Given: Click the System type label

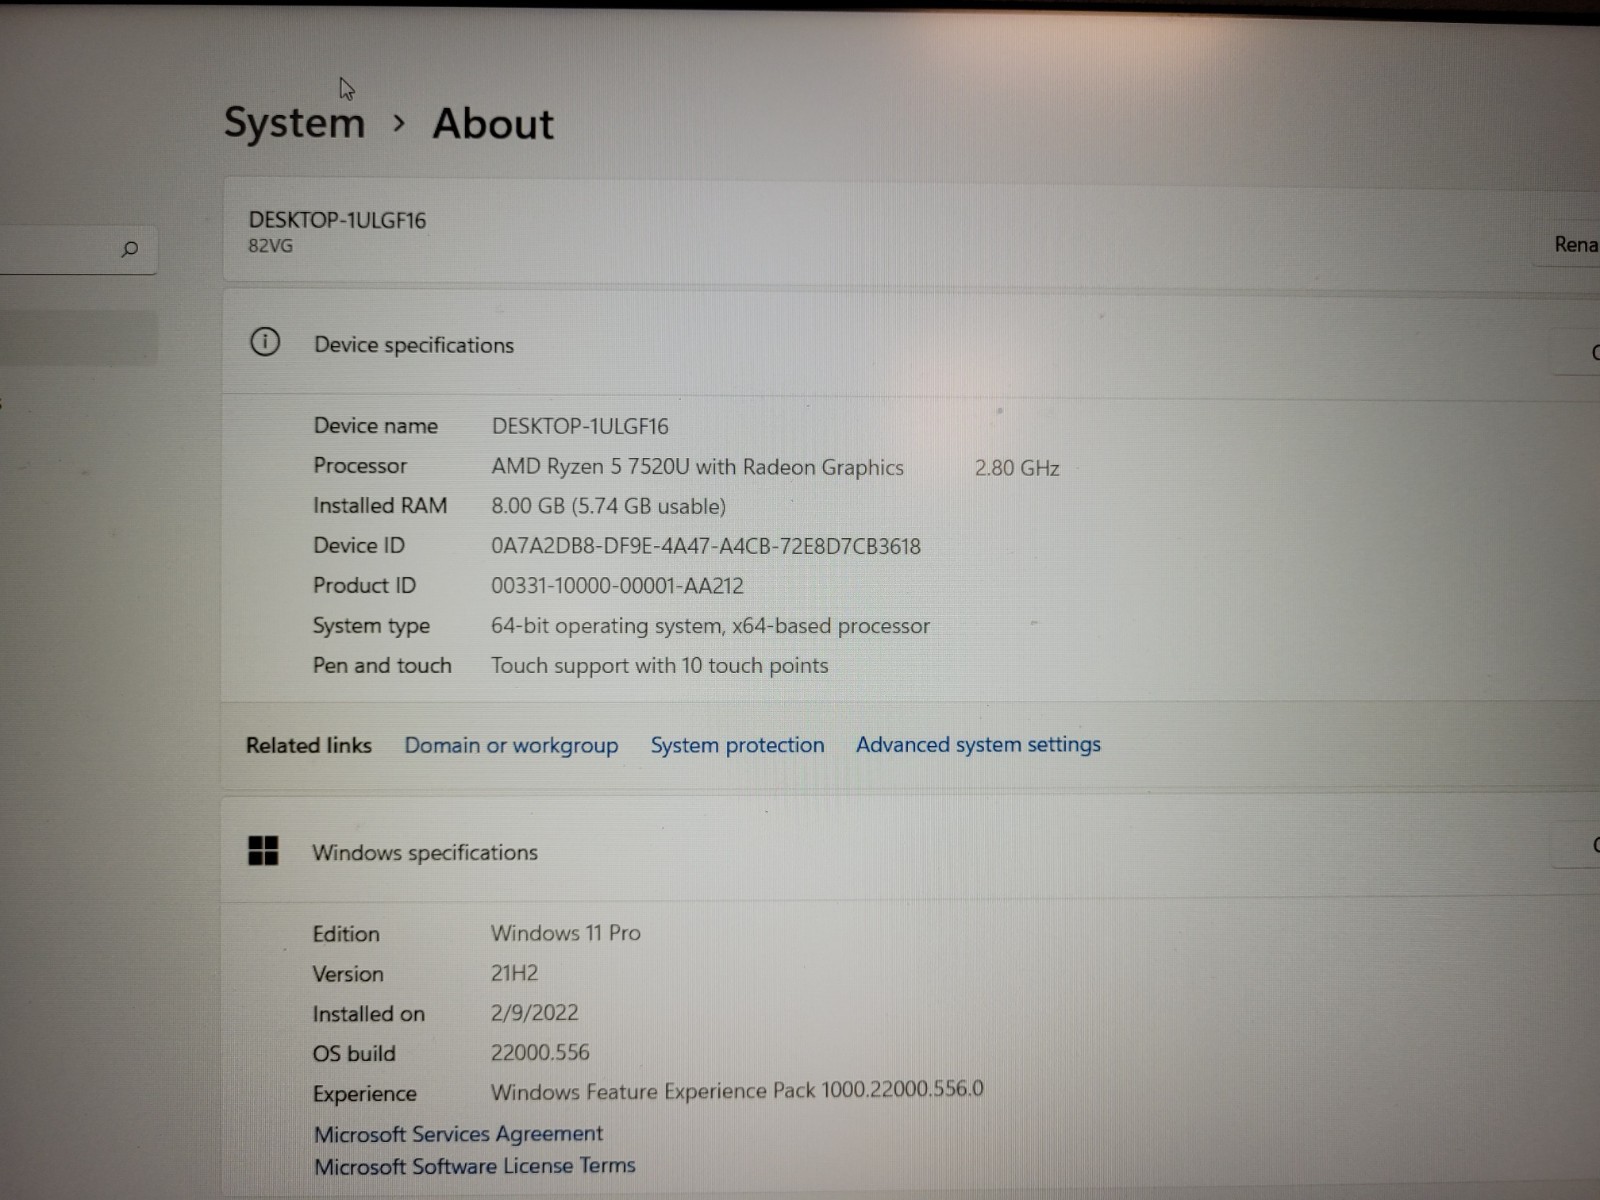Looking at the screenshot, I should pyautogui.click(x=371, y=626).
